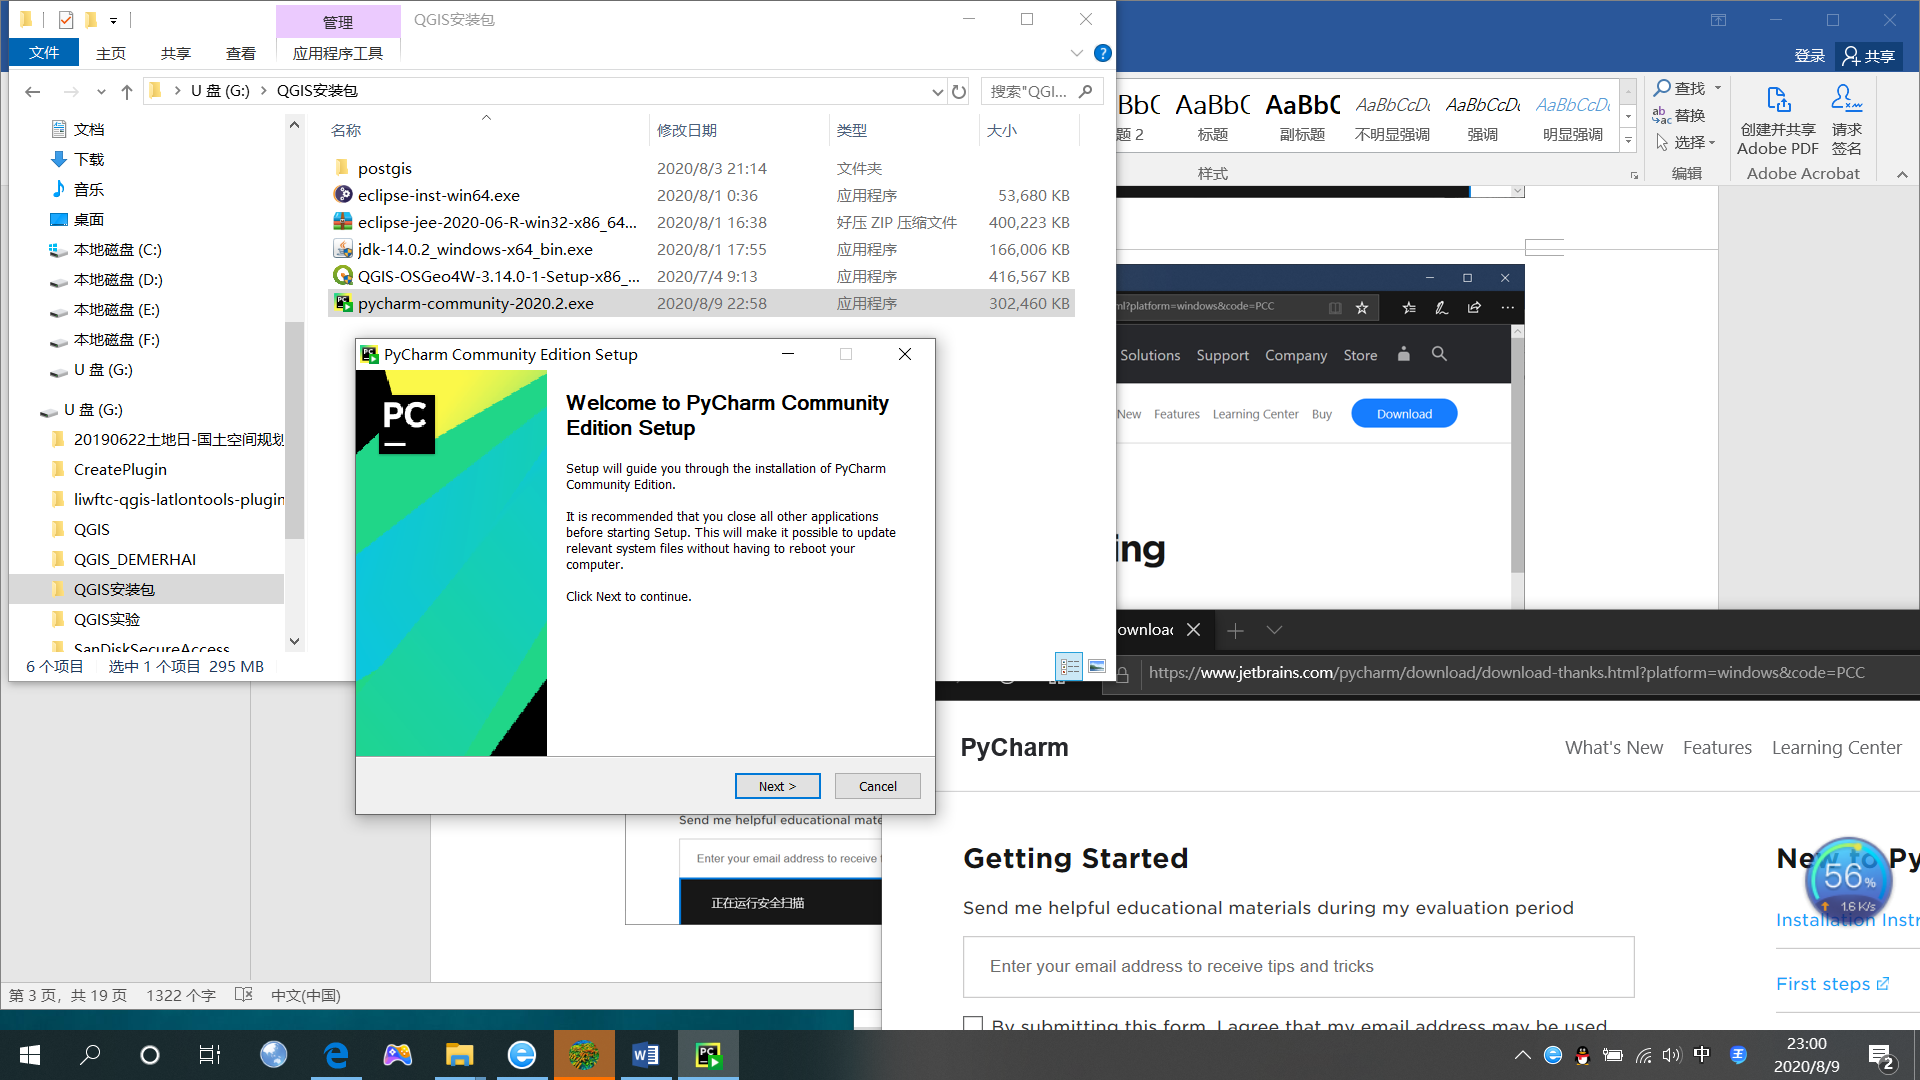The width and height of the screenshot is (1920, 1080).
Task: Switch Explorer to details view
Action: tap(1069, 666)
